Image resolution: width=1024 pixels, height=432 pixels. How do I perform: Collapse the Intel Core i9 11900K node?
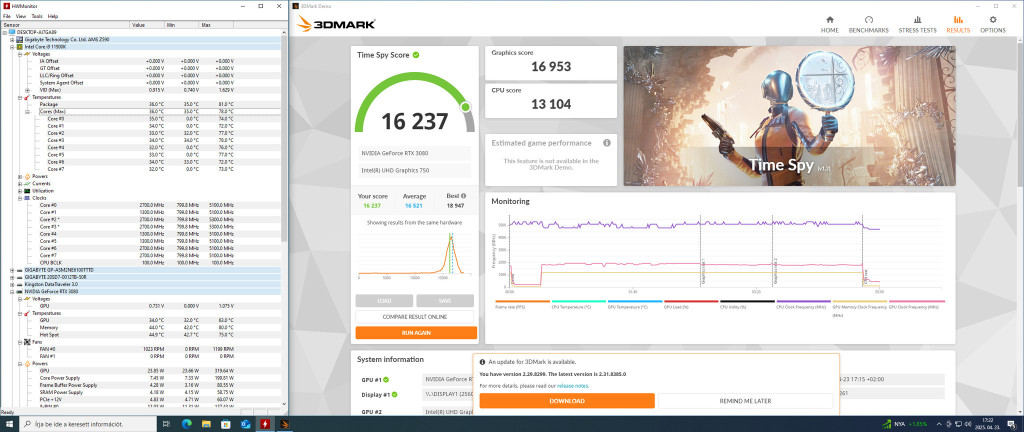(x=10, y=46)
